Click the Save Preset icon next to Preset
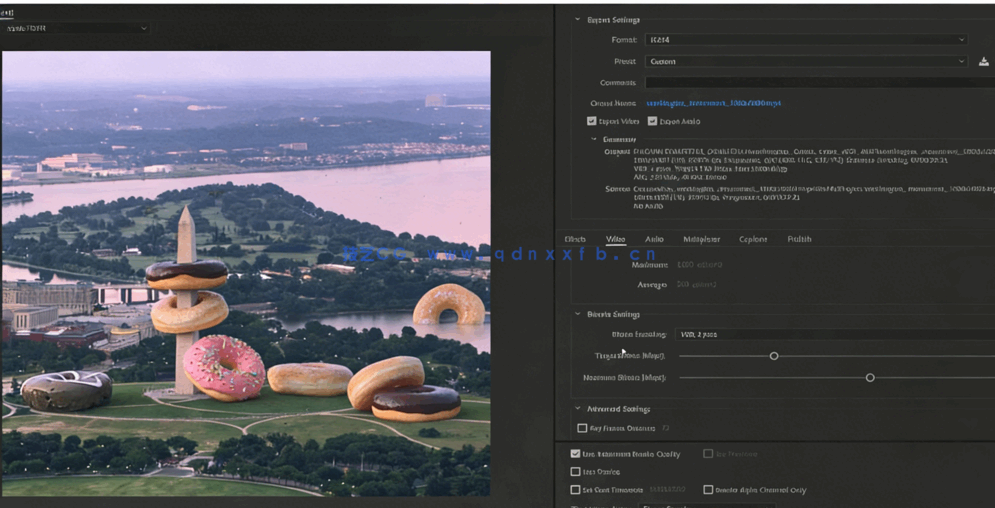This screenshot has width=995, height=508. click(984, 62)
